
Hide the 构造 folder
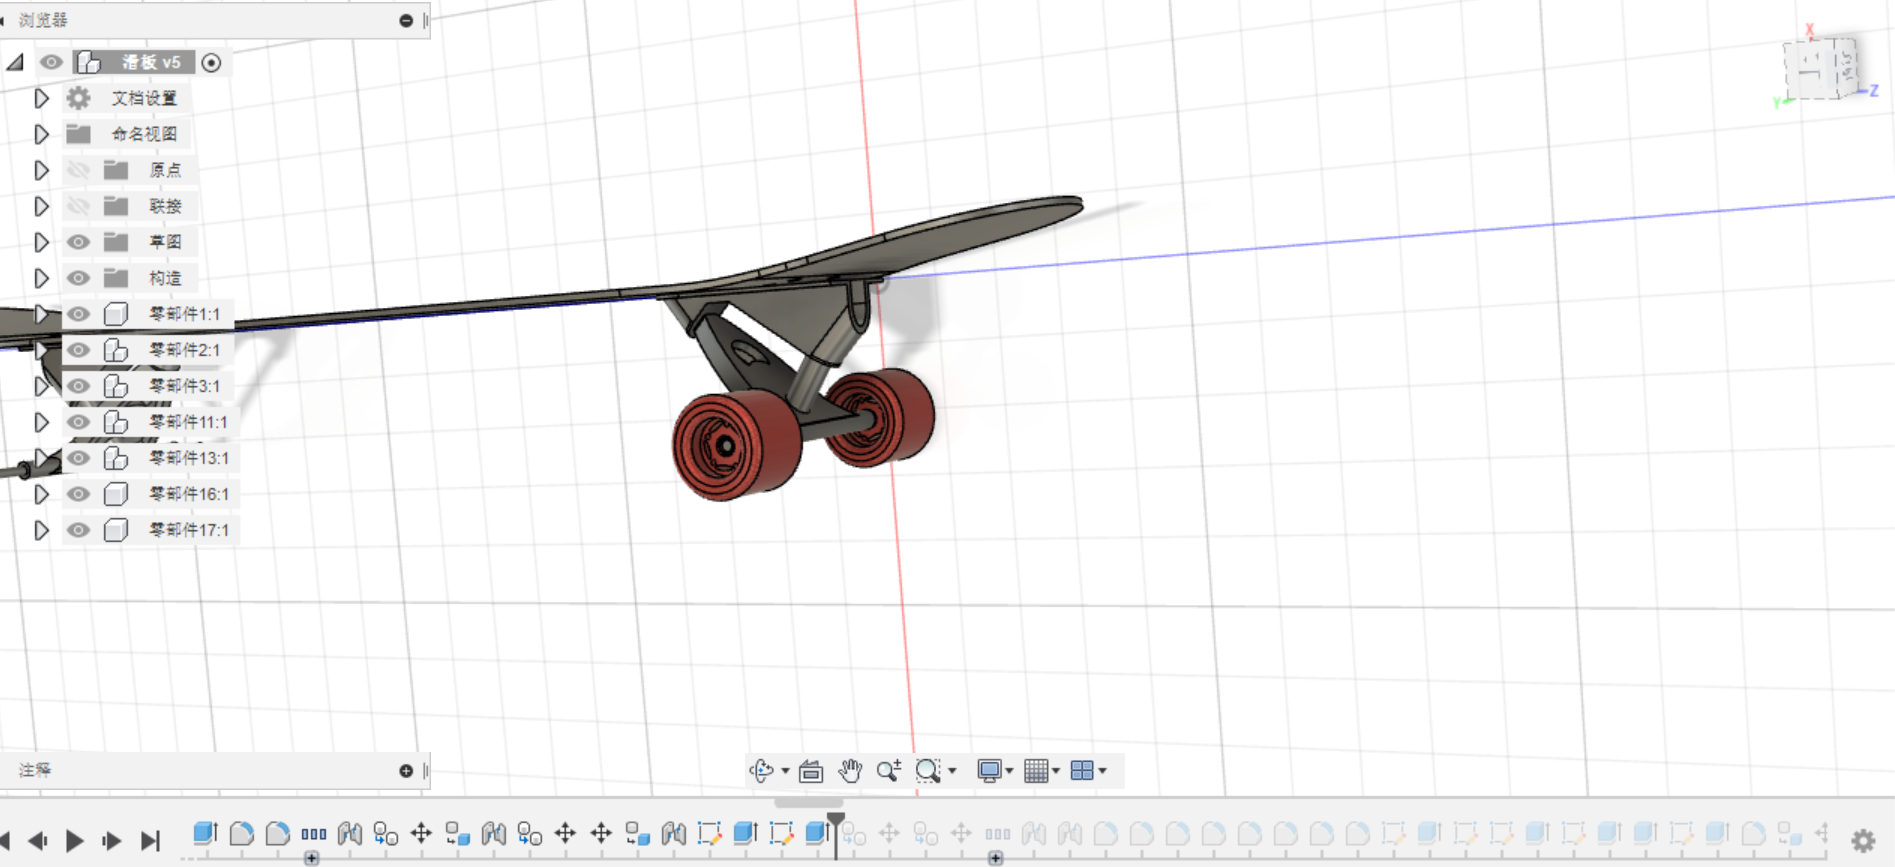(x=78, y=278)
